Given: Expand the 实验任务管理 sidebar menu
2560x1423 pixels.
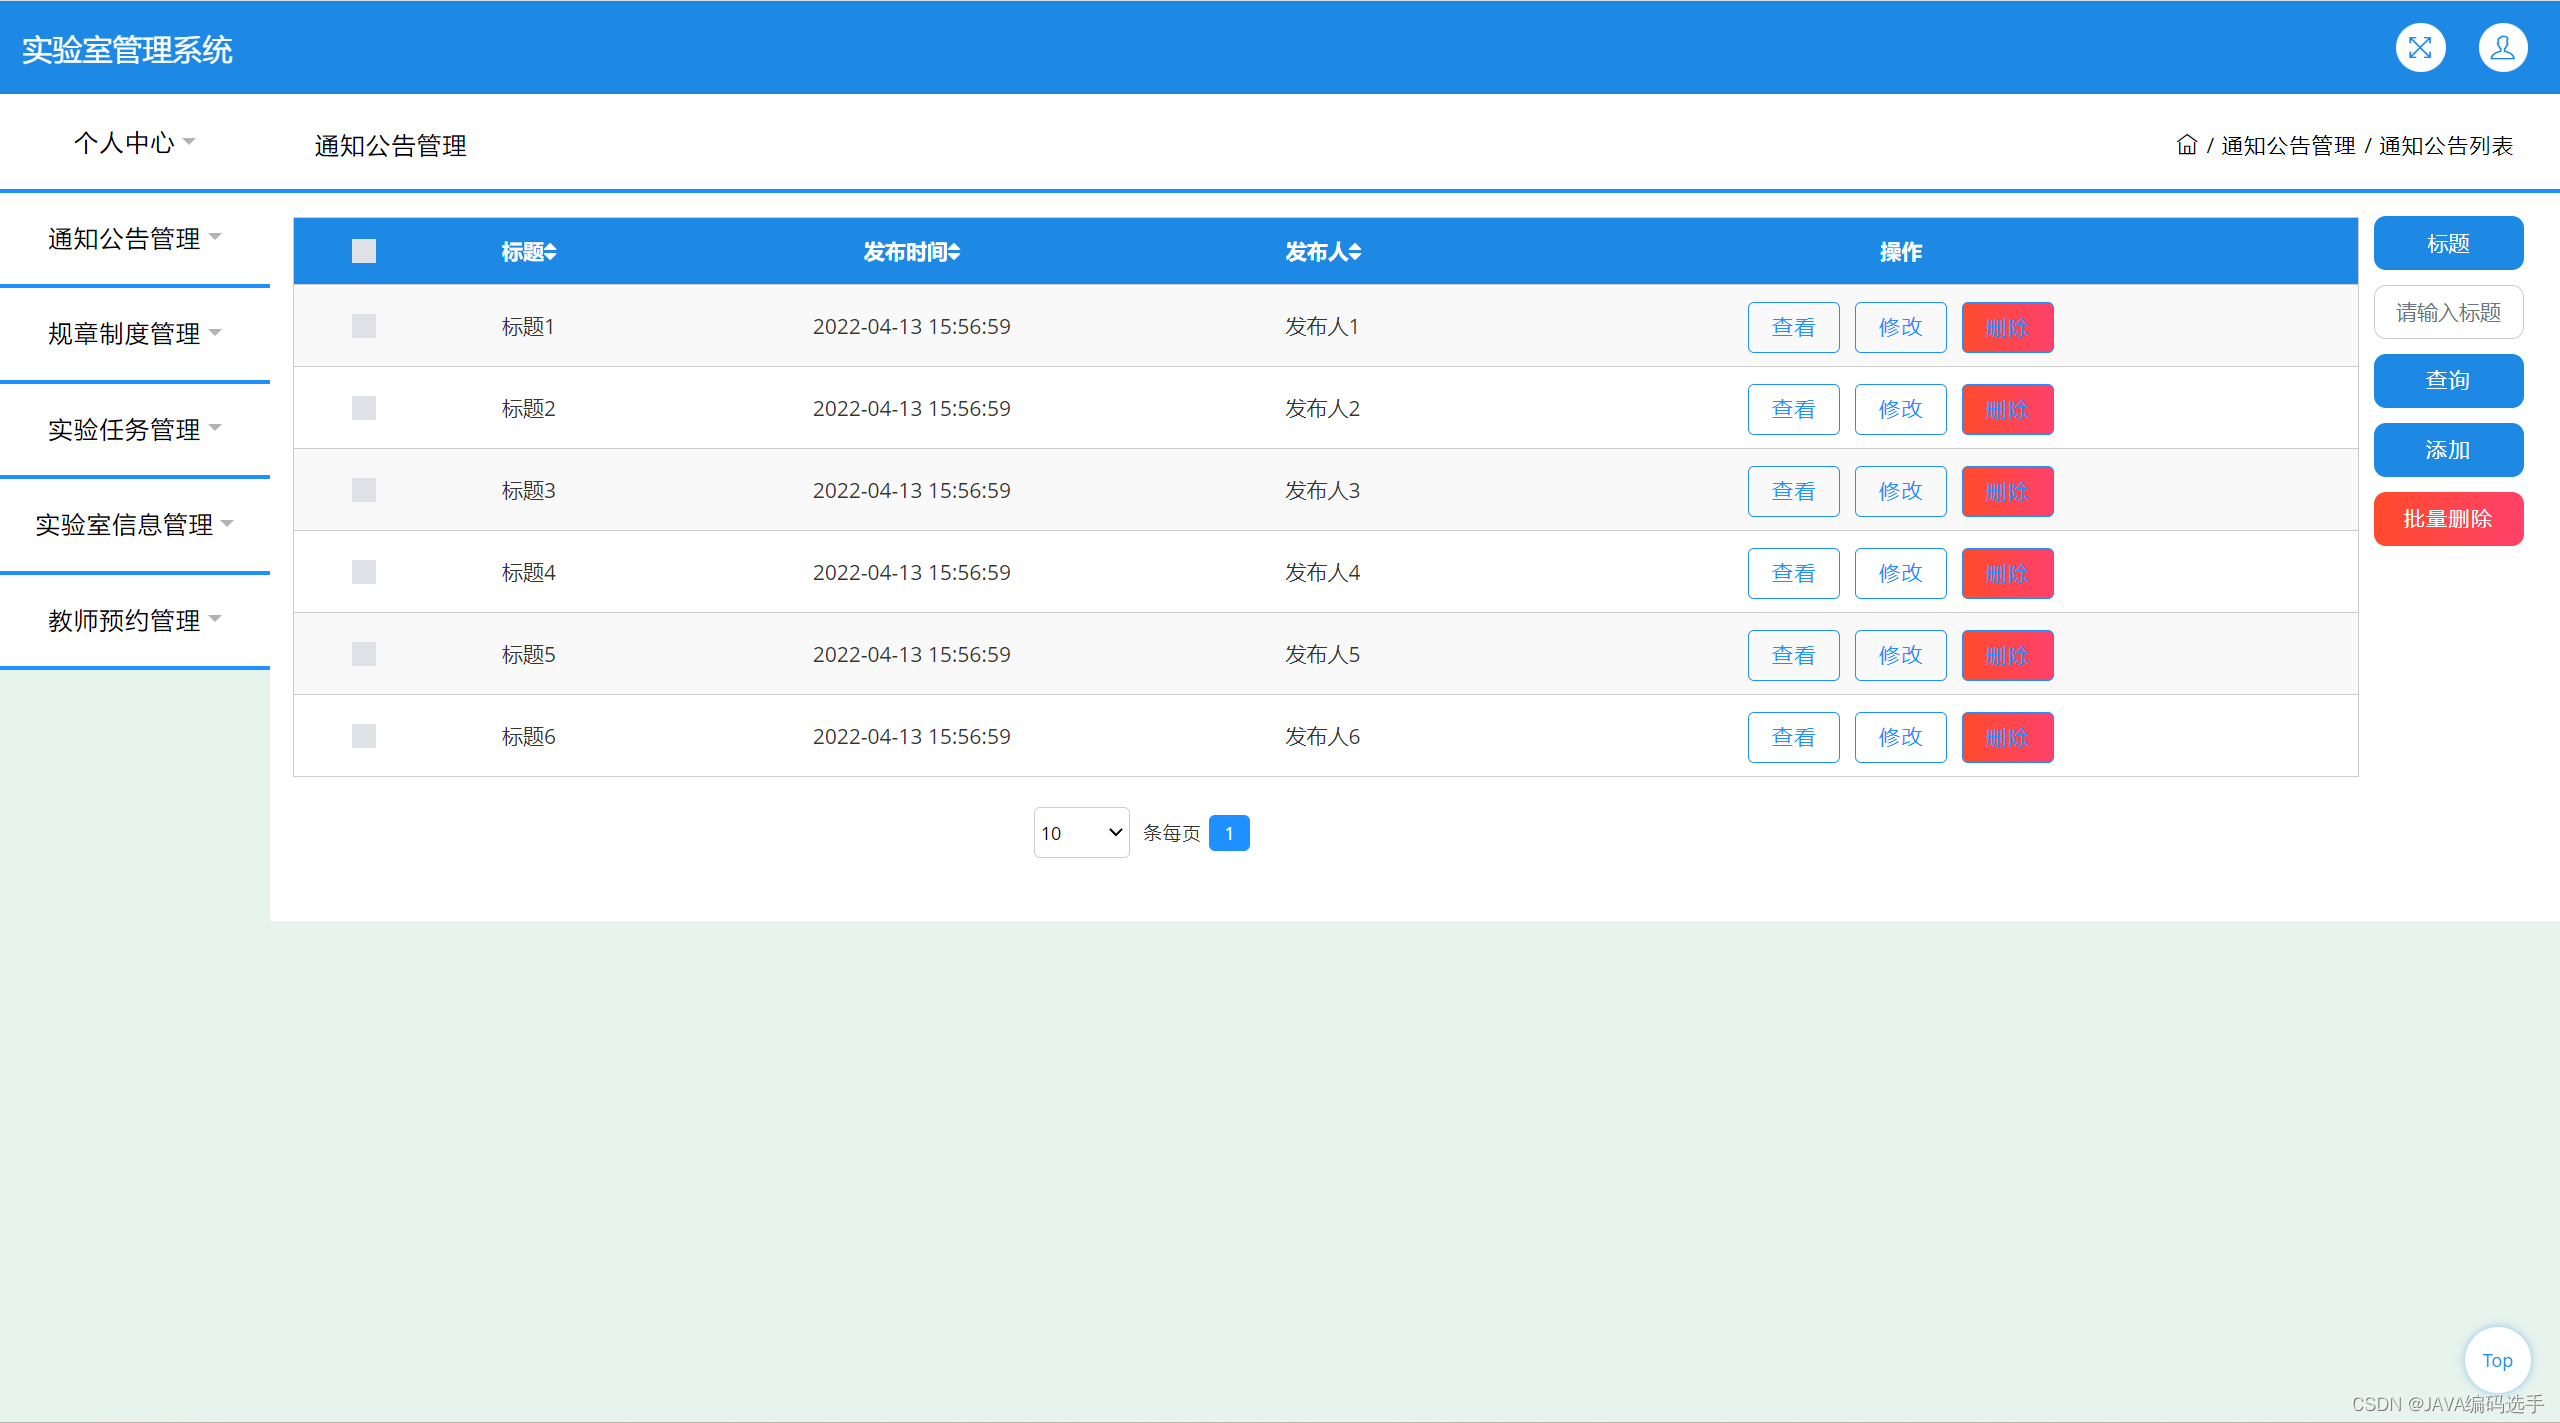Looking at the screenshot, I should tap(134, 429).
